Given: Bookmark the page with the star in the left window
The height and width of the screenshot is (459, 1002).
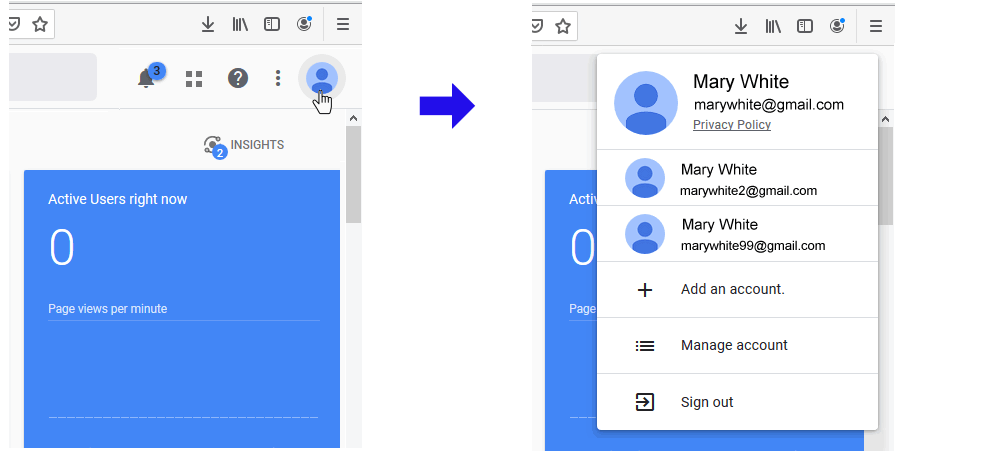Looking at the screenshot, I should pos(40,25).
